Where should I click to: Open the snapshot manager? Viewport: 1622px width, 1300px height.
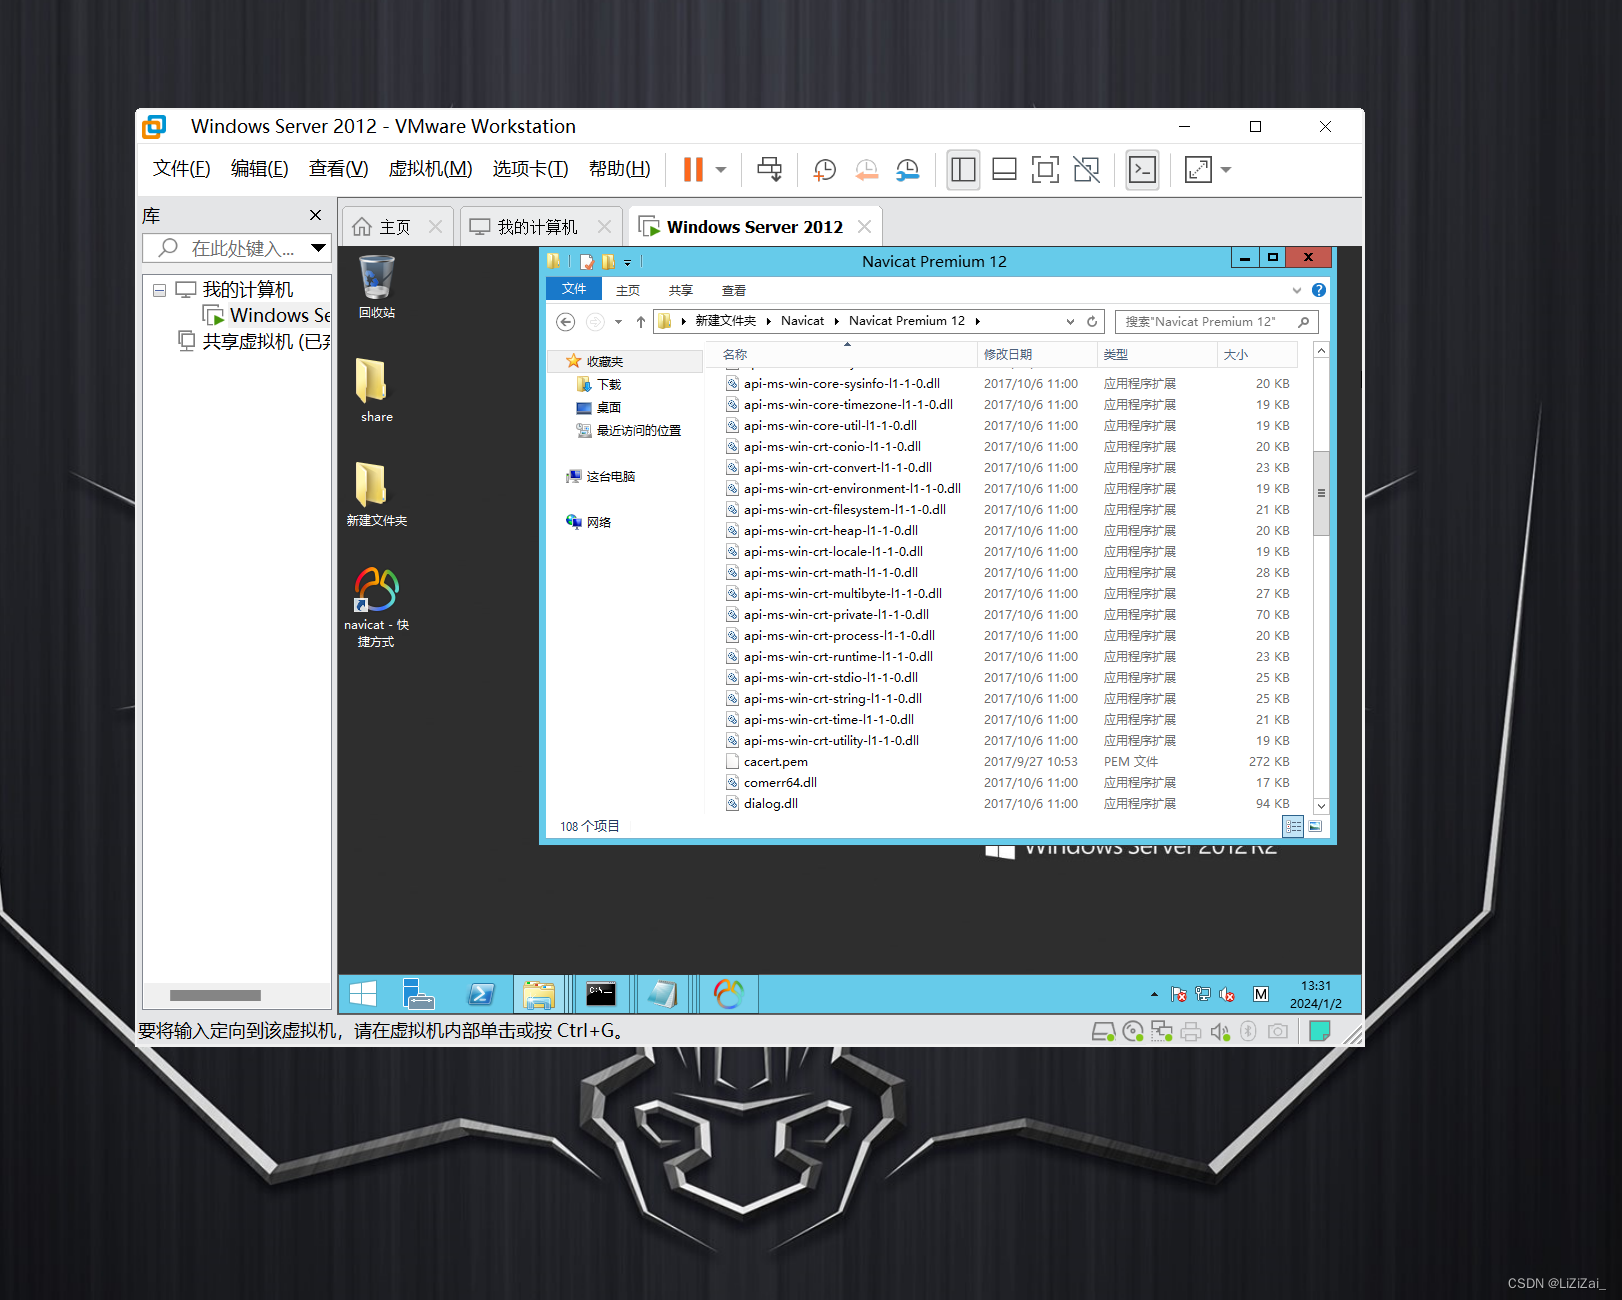coord(907,169)
